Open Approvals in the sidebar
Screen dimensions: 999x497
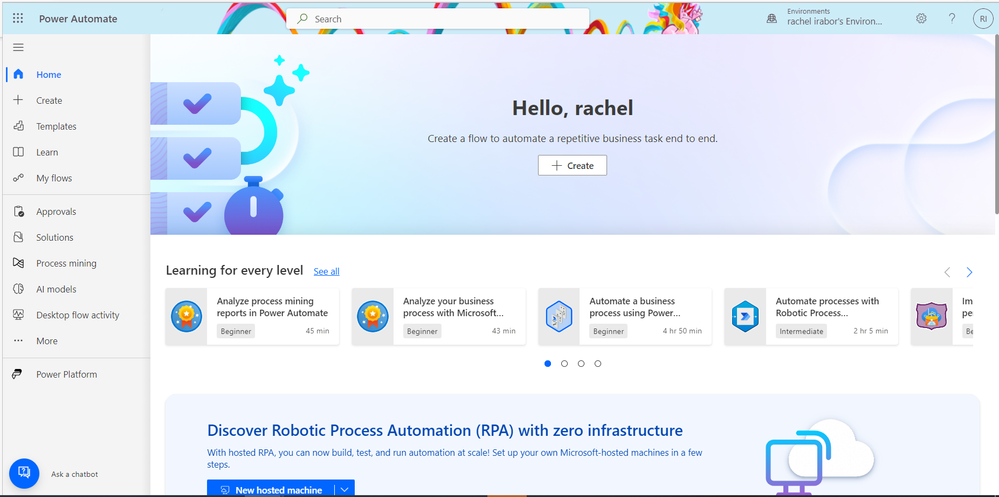pos(56,212)
